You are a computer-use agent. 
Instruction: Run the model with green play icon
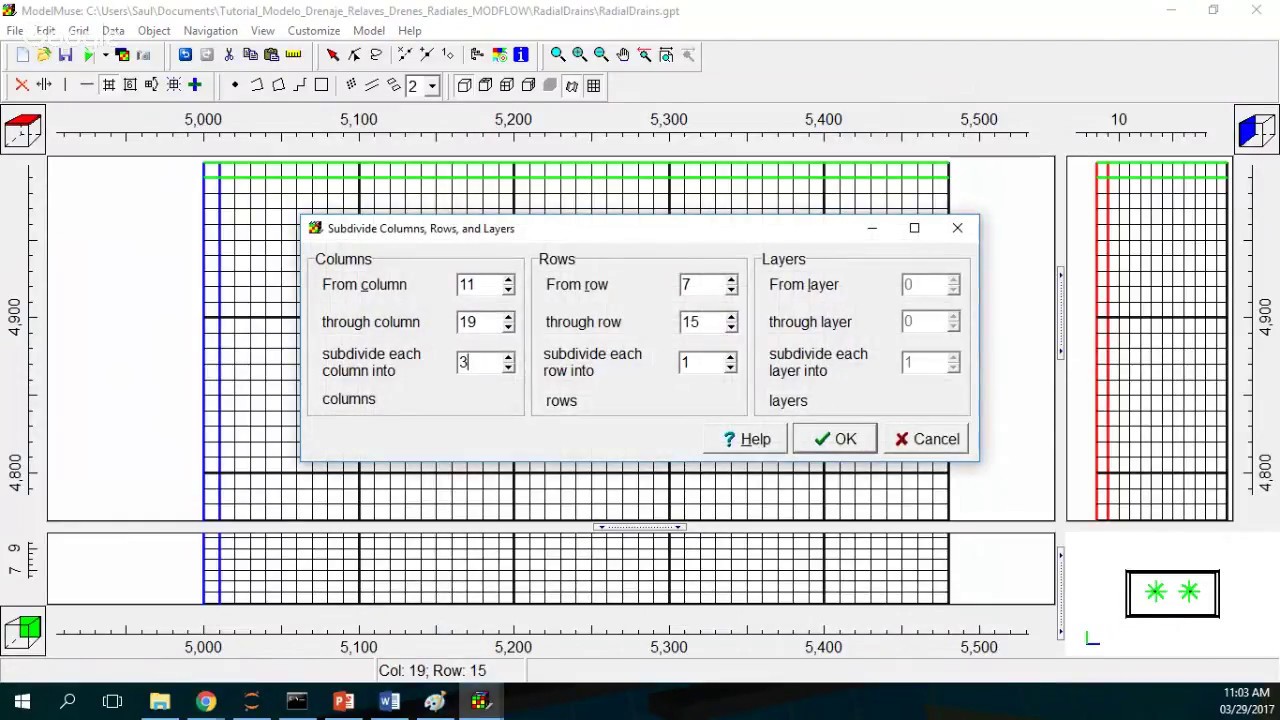click(89, 55)
